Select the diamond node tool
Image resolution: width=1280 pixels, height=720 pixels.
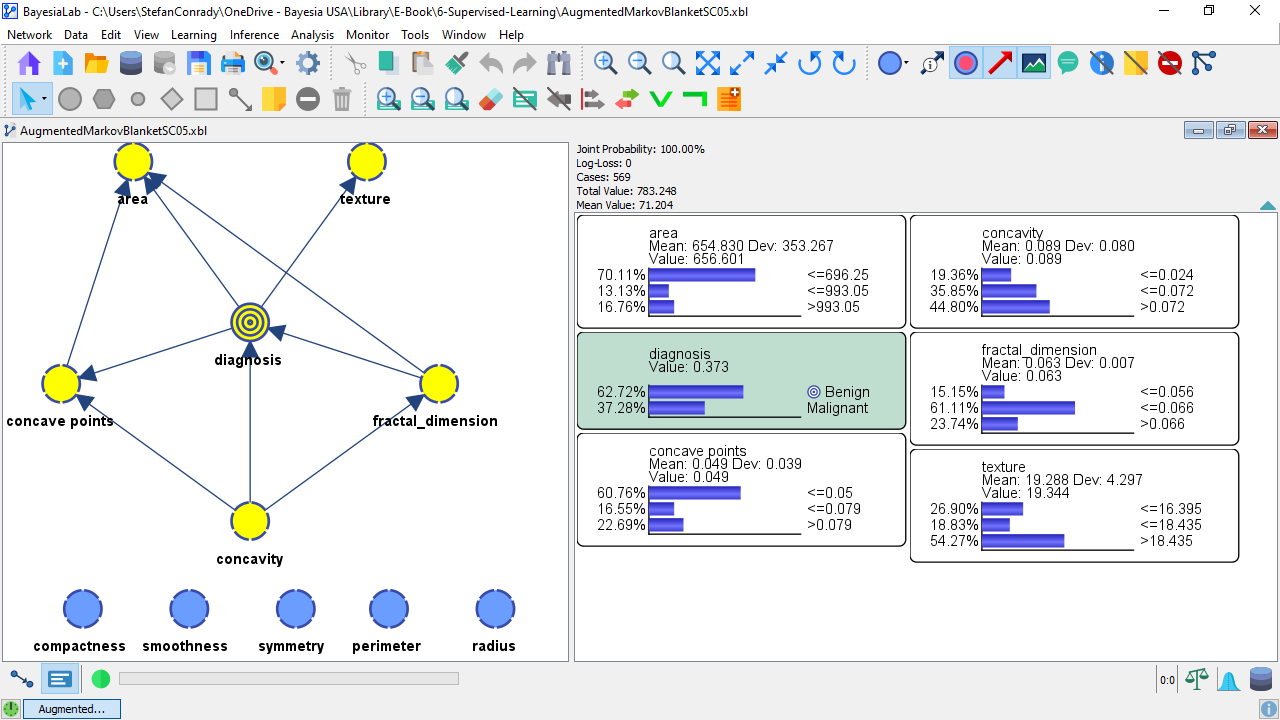[x=172, y=99]
